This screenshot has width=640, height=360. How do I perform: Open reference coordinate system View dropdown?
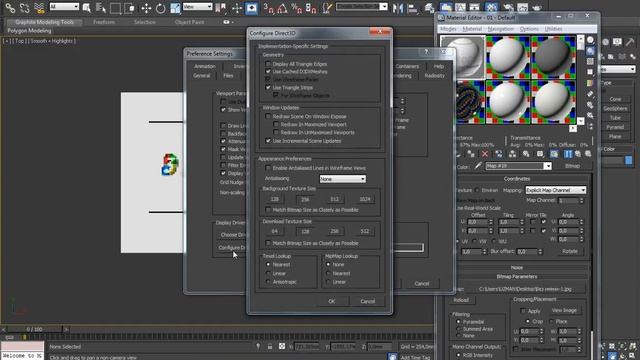[x=198, y=7]
